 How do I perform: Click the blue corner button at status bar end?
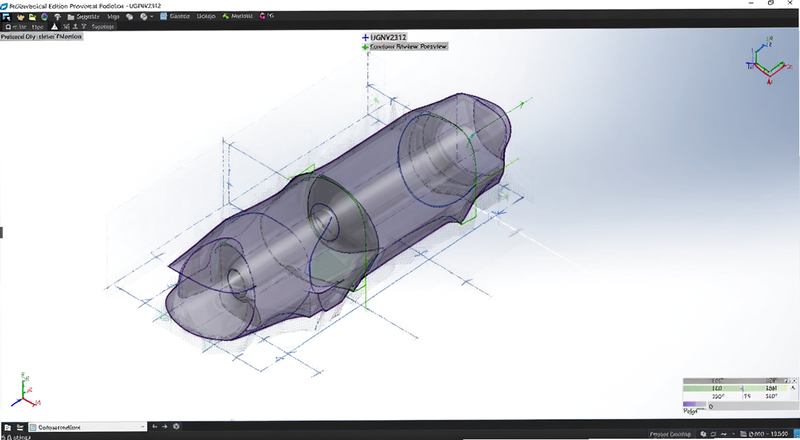(x=797, y=434)
